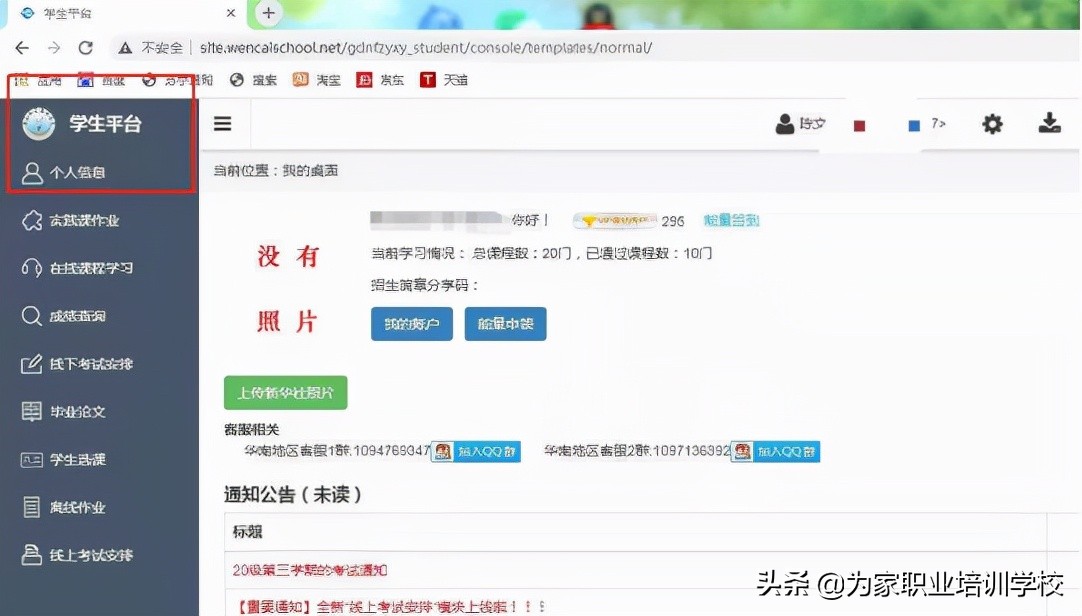Collapse the sidebar with the hamburger menu
The height and width of the screenshot is (616, 1082).
pos(222,123)
